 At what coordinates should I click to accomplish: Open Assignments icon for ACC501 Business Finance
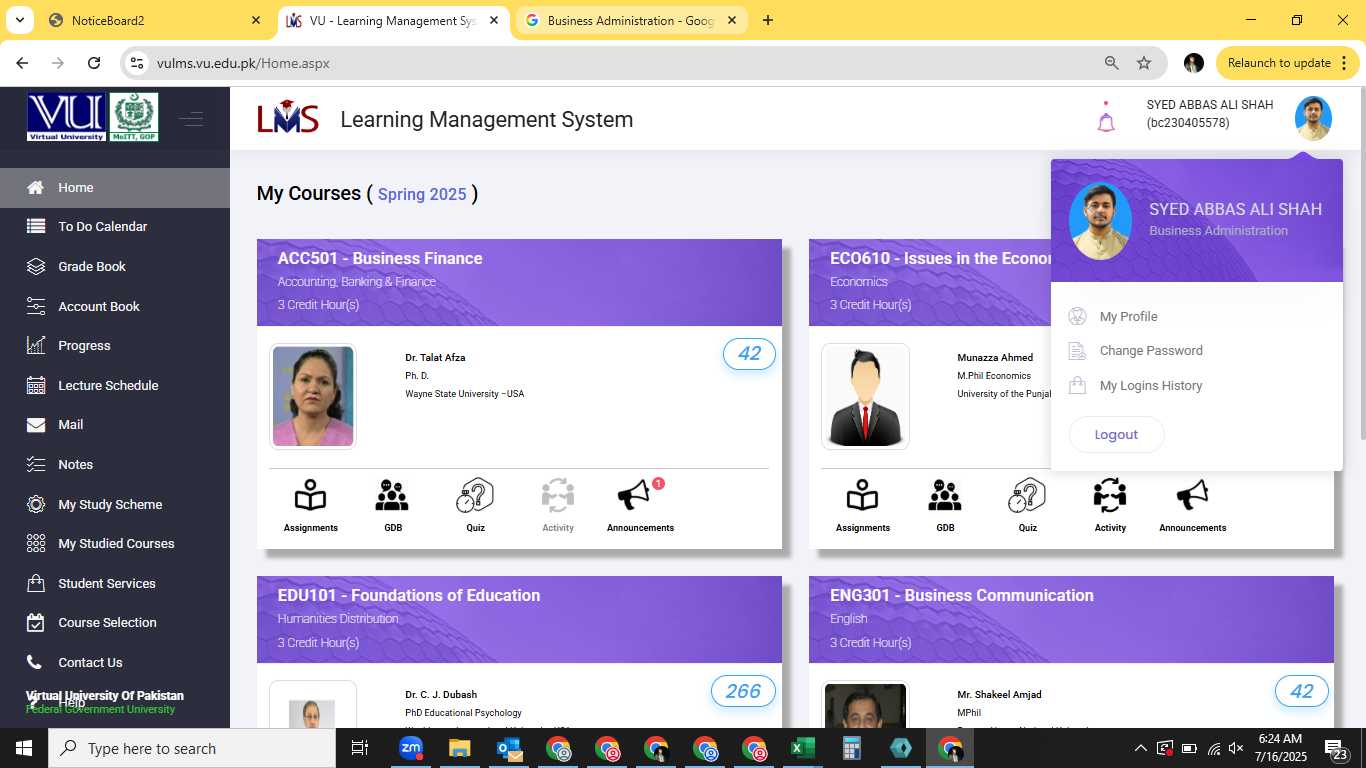tap(310, 505)
